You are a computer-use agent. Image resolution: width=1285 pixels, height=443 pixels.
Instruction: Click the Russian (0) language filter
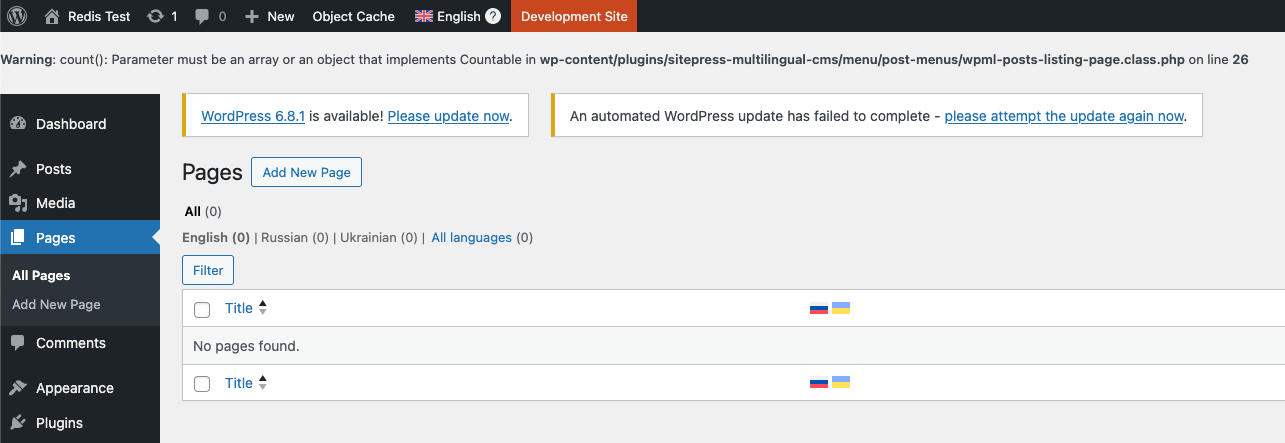click(295, 238)
